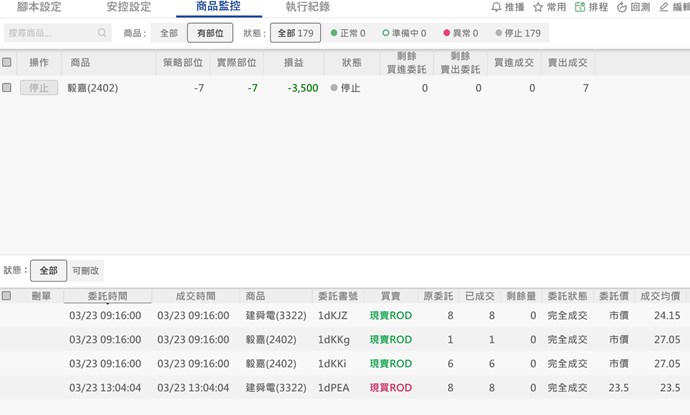The height and width of the screenshot is (415, 690).
Task: Select the 可刪改 order status filter
Action: [86, 270]
